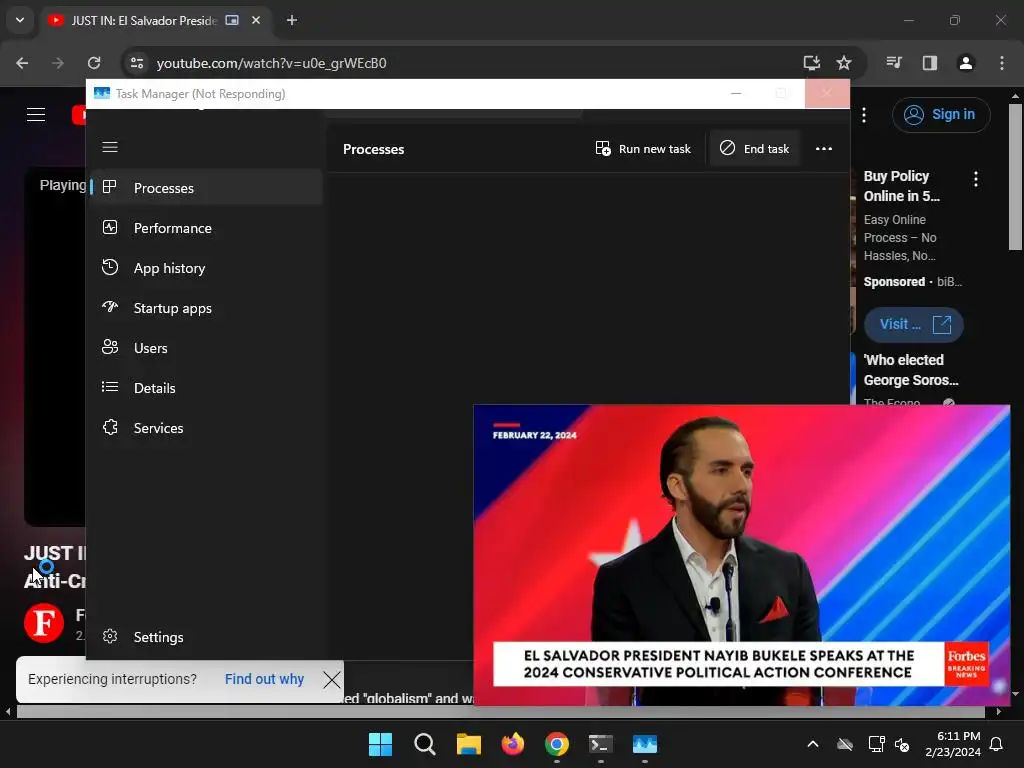Screen dimensions: 1024x768
Task: Open Windows Start menu
Action: 380,744
